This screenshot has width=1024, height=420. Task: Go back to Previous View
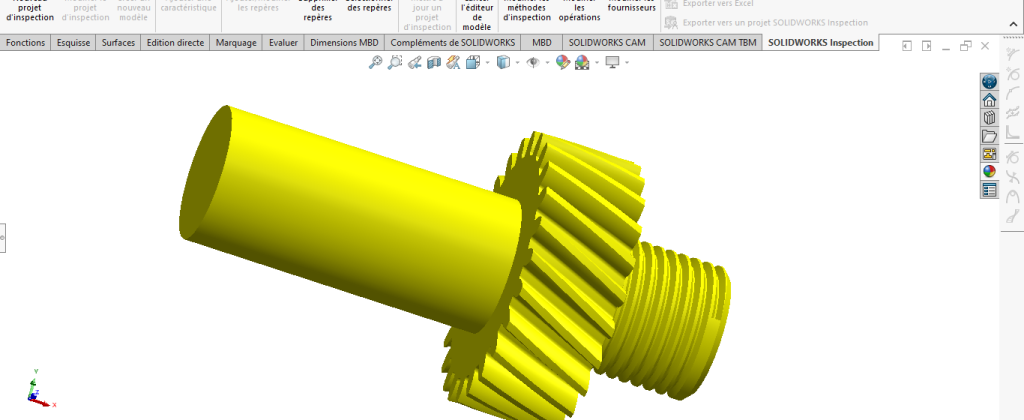(x=414, y=63)
